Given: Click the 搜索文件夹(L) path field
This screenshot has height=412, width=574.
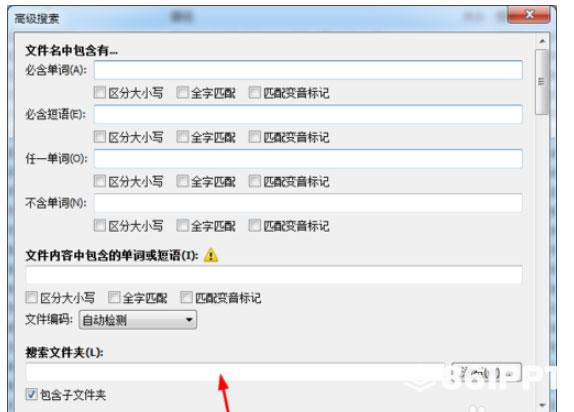Looking at the screenshot, I should pyautogui.click(x=235, y=372).
